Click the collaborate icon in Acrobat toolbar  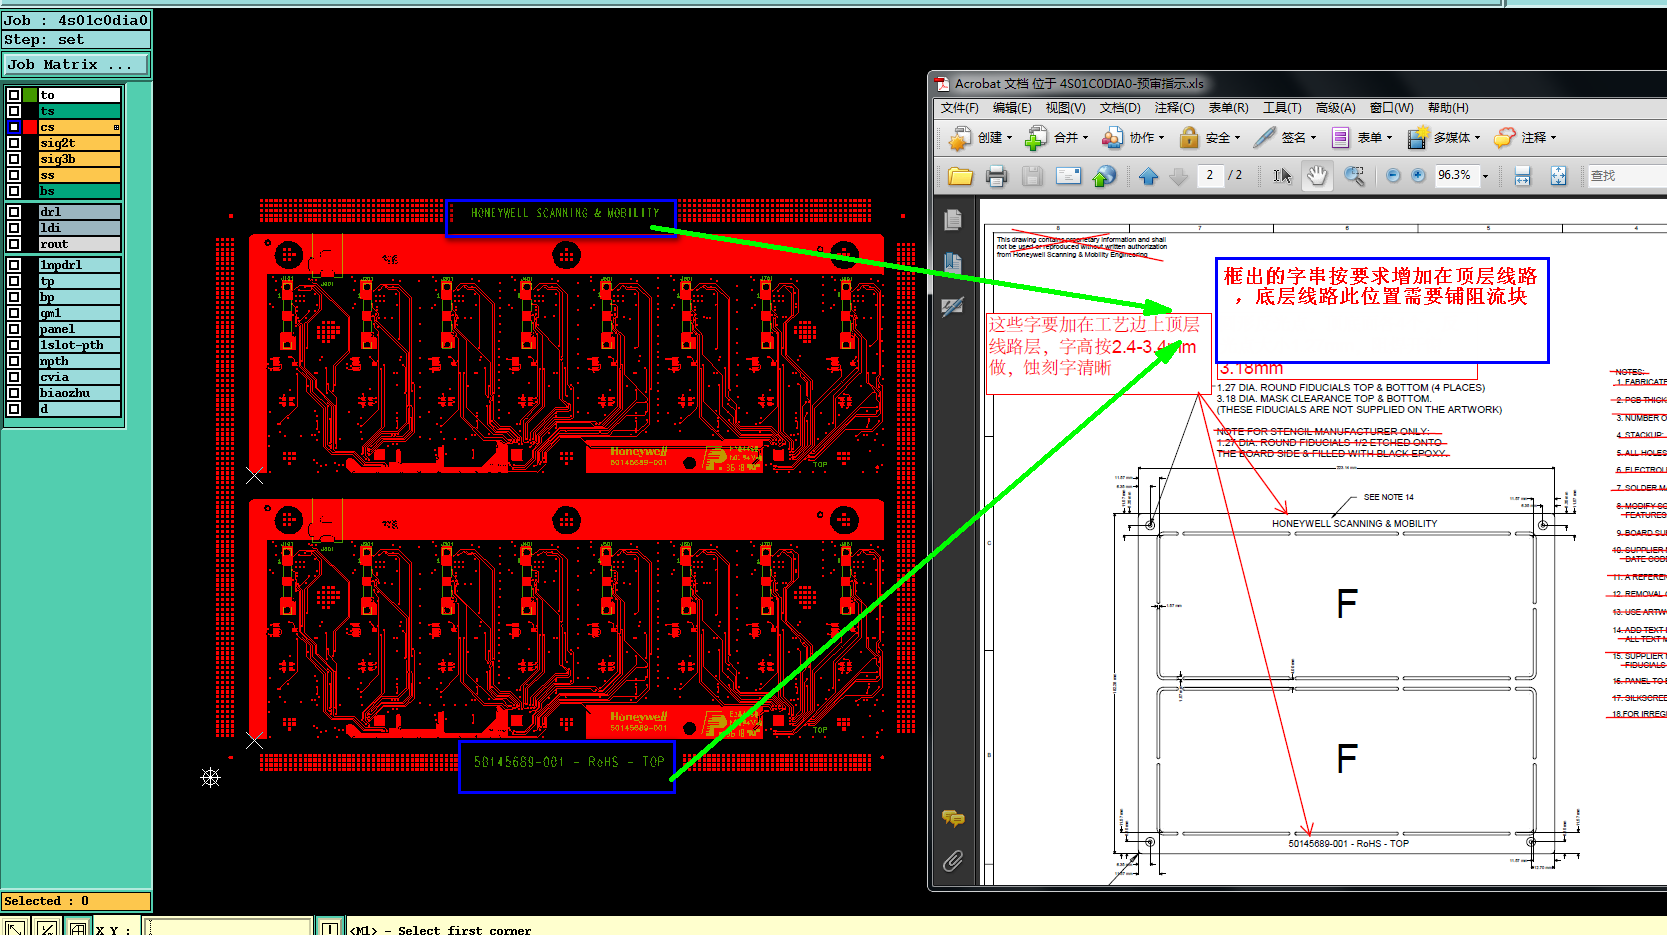pyautogui.click(x=1112, y=137)
